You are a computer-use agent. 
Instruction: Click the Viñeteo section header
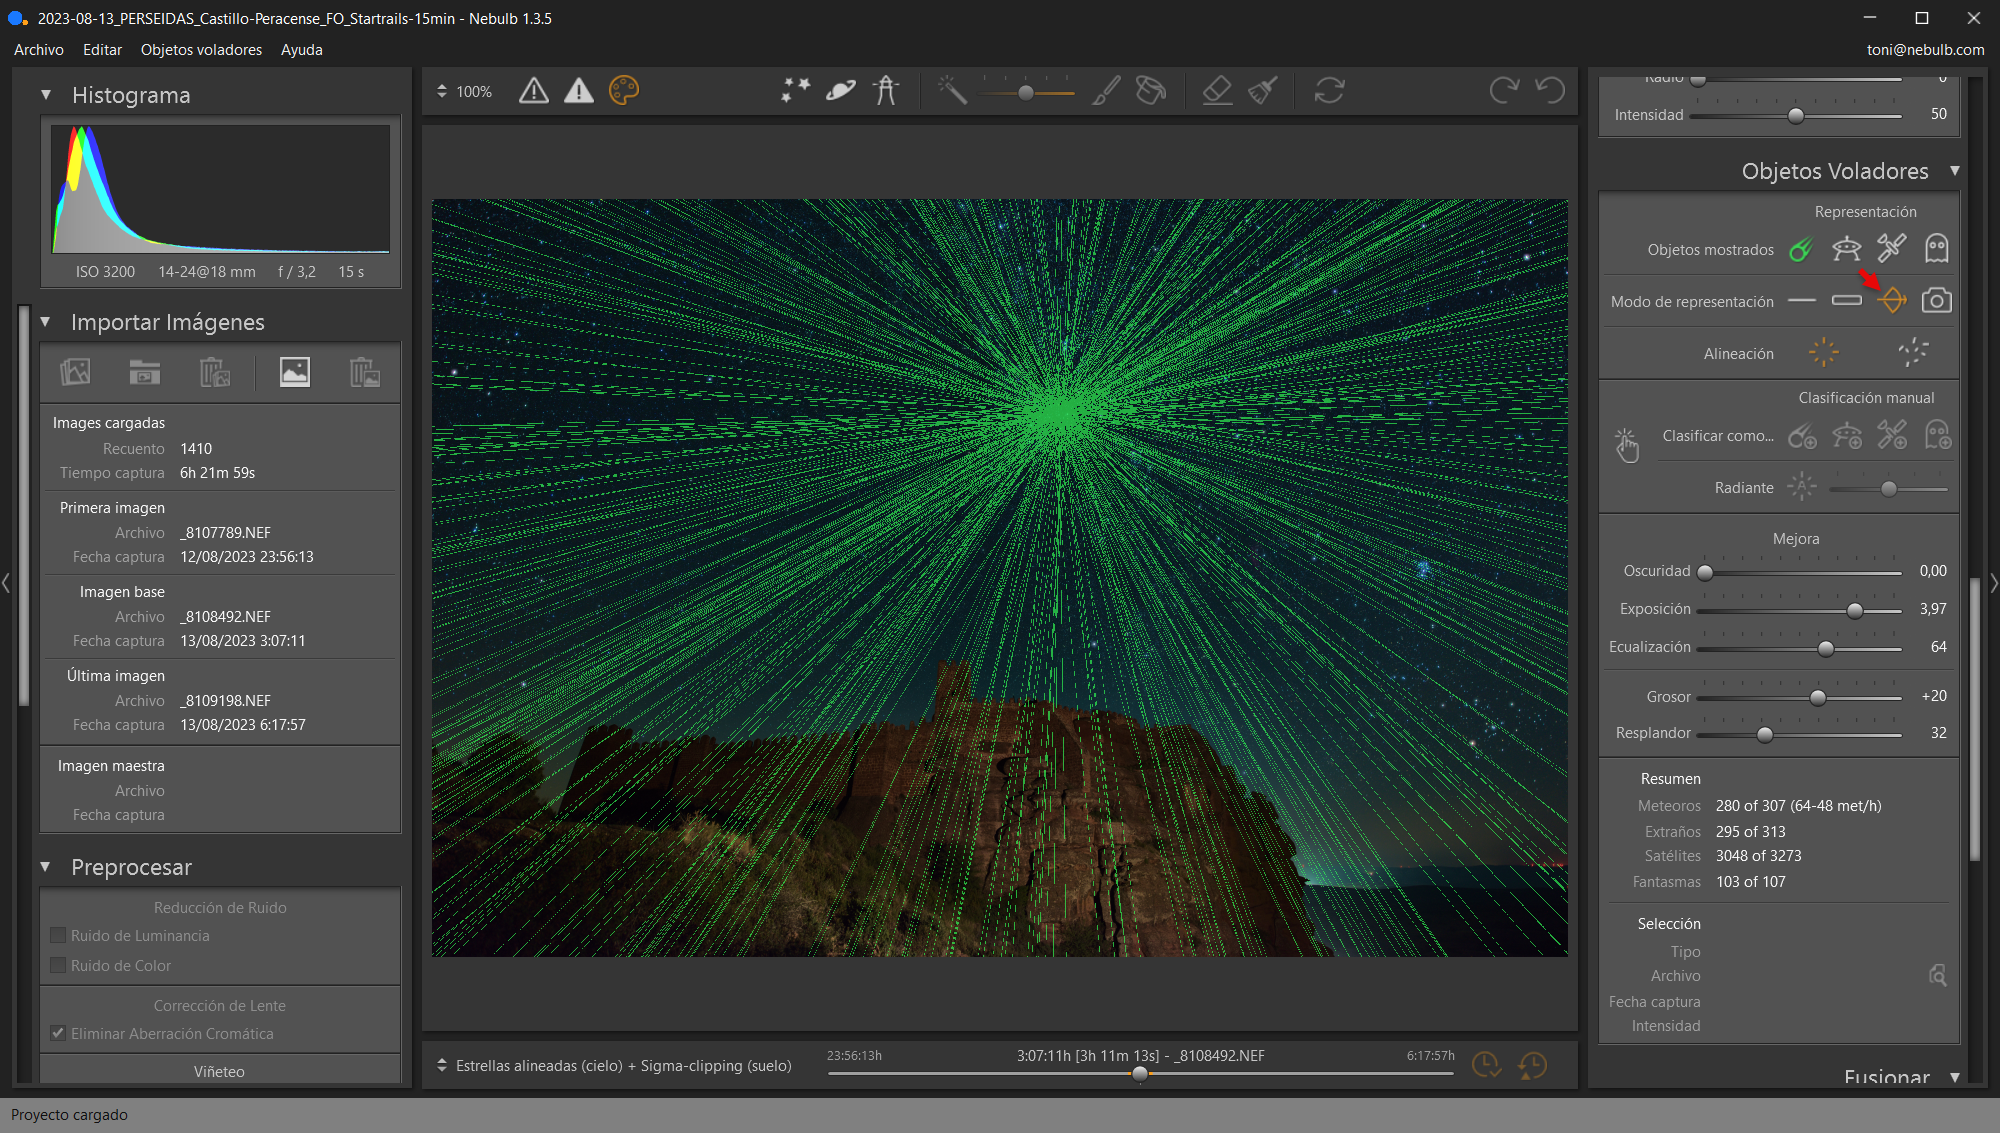[220, 1071]
